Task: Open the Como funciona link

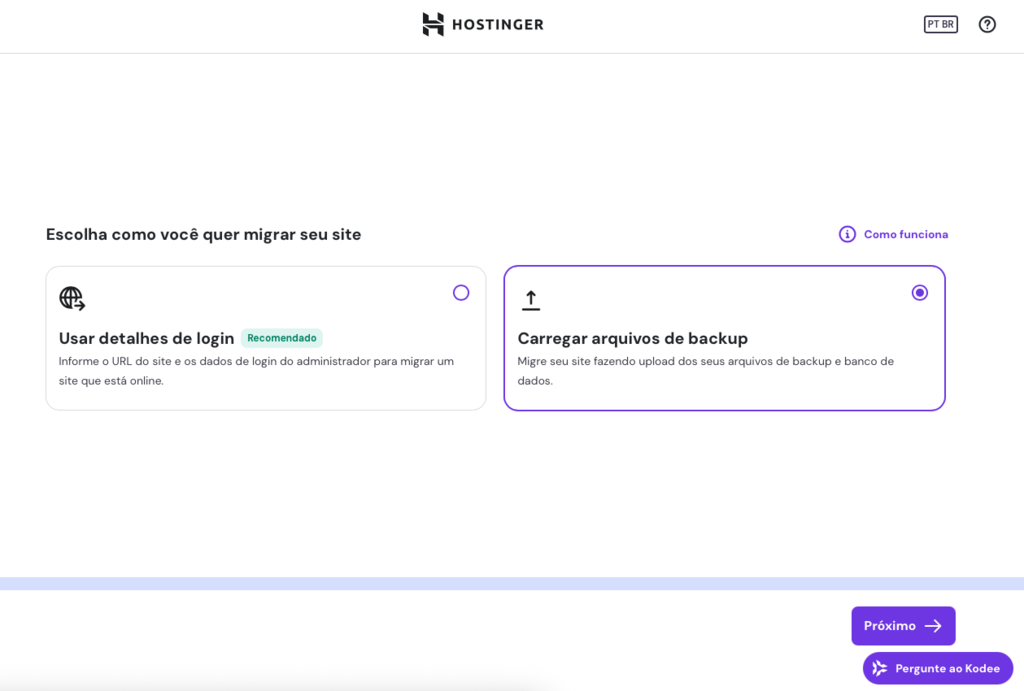Action: (x=904, y=234)
